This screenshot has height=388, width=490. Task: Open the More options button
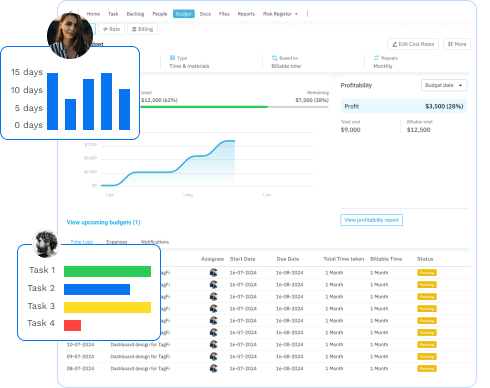pos(457,44)
